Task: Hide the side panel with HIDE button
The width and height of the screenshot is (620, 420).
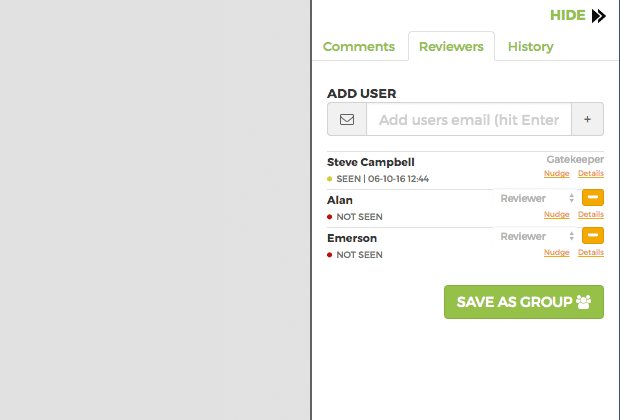Action: point(567,15)
